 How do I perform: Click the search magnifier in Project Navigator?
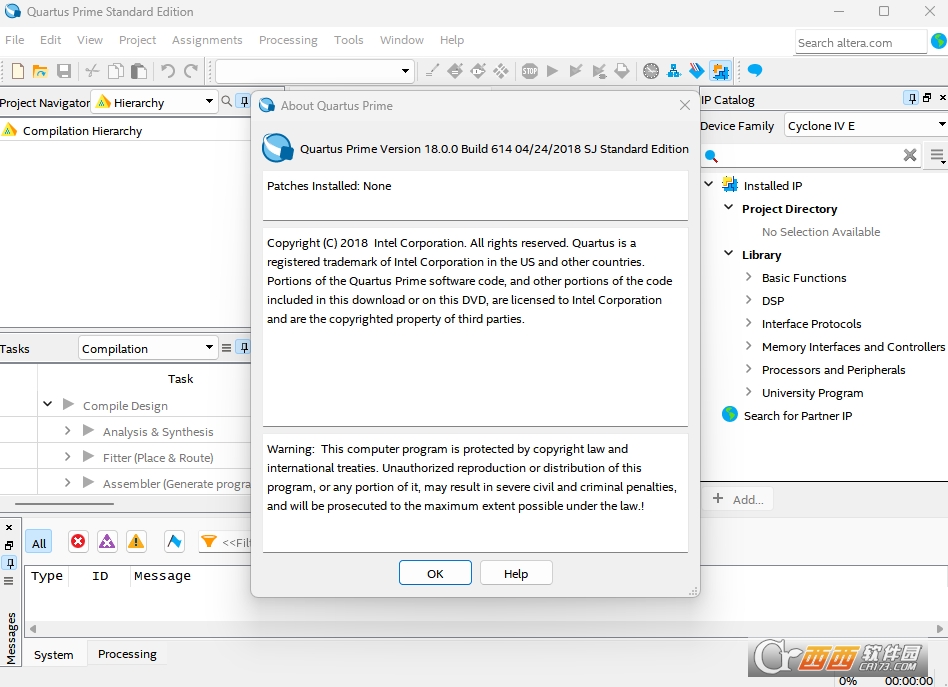tap(226, 102)
